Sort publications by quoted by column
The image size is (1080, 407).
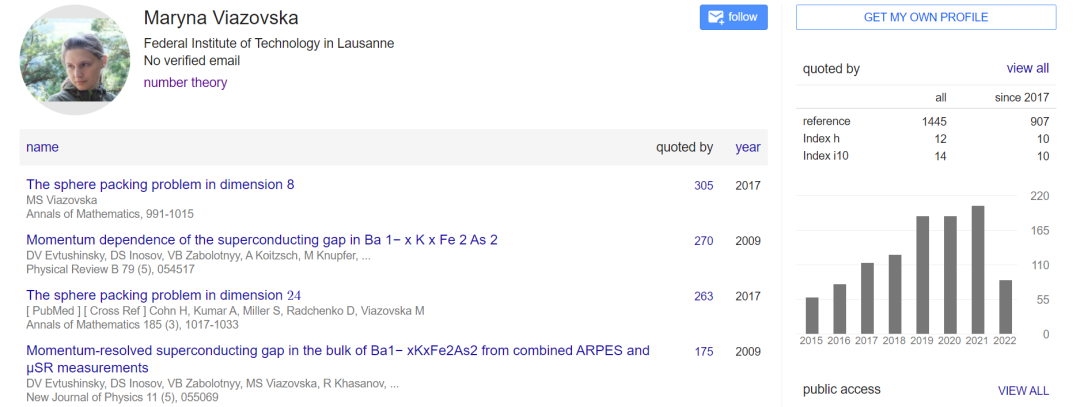click(684, 147)
